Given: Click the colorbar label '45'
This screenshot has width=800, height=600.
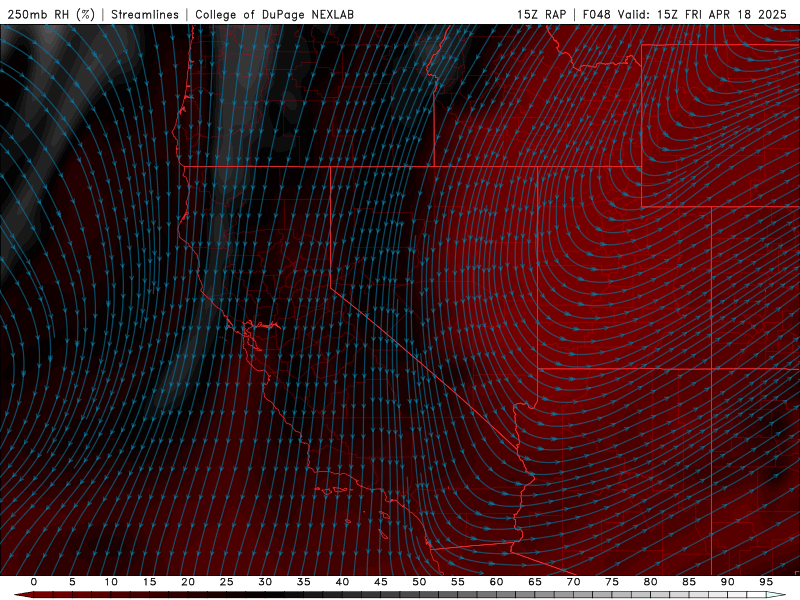Looking at the screenshot, I should pyautogui.click(x=381, y=582).
